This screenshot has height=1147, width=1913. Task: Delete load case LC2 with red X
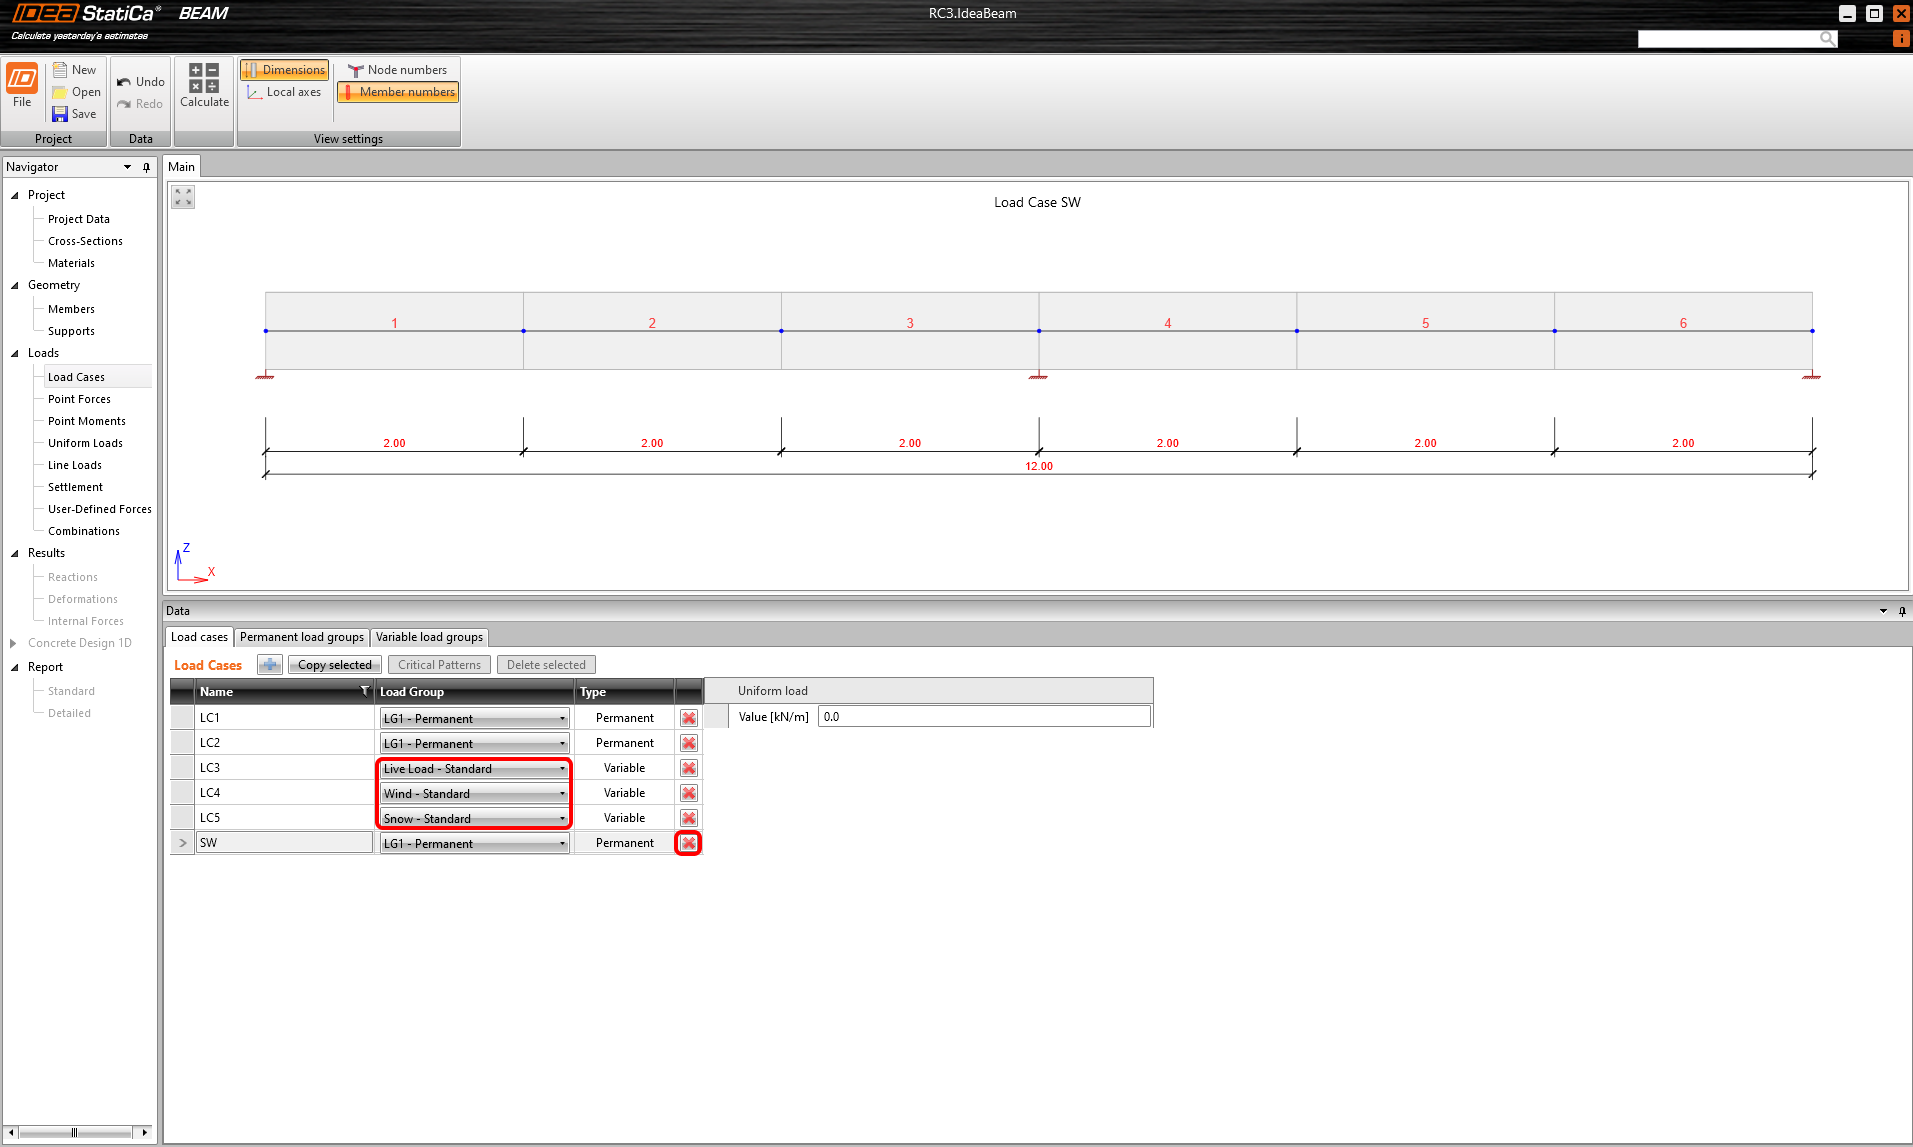(x=689, y=743)
